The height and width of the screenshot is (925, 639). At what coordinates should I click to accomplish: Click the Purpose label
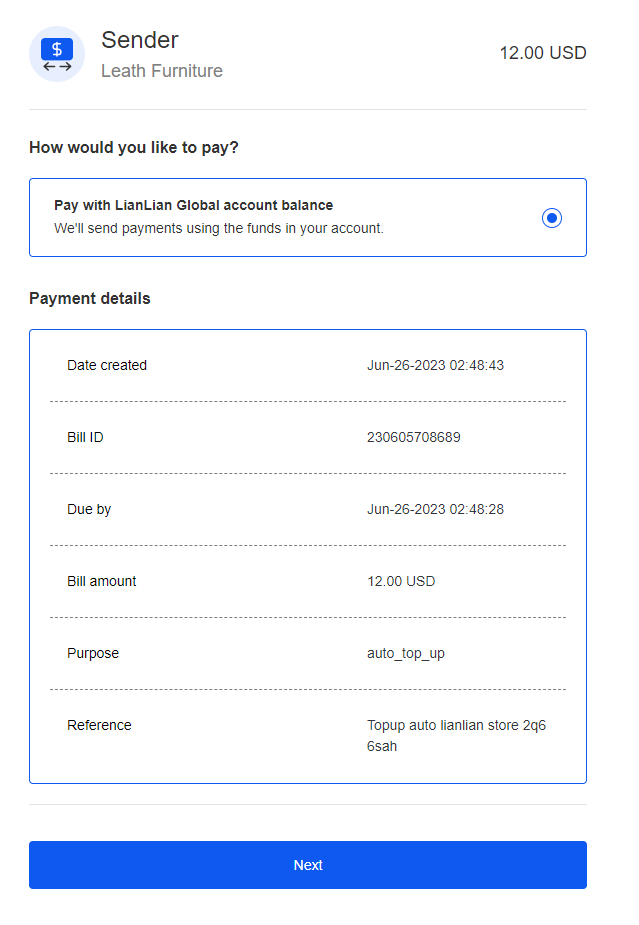pyautogui.click(x=93, y=654)
